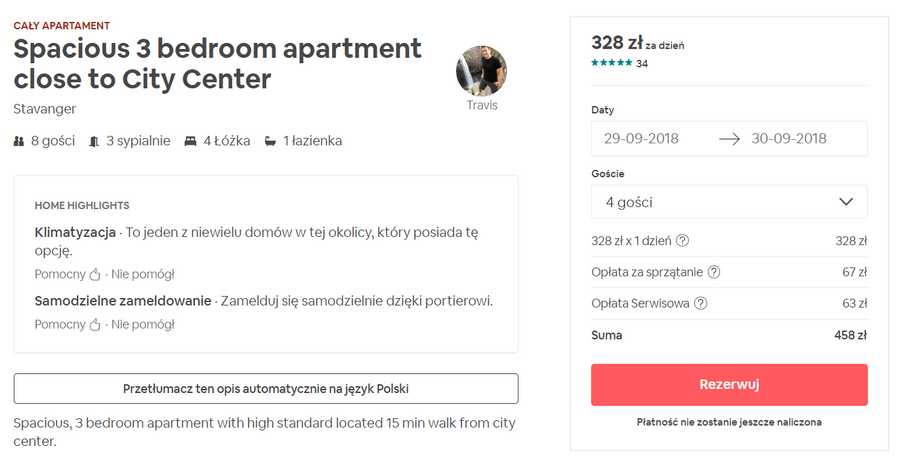Screen dimensions: 900x459
Task: Click the bathtub icon by 1 łazienka
Action: tap(270, 141)
